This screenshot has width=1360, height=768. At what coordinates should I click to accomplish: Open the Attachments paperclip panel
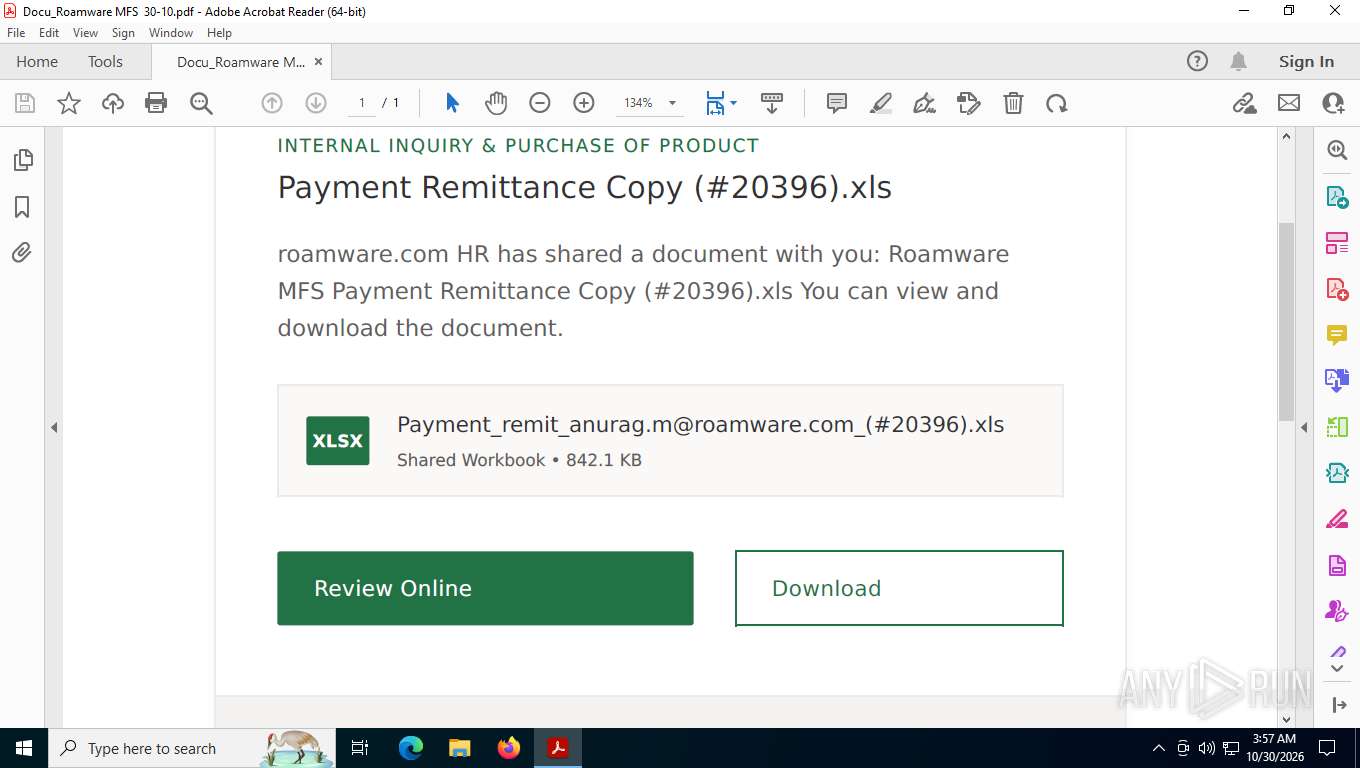22,253
